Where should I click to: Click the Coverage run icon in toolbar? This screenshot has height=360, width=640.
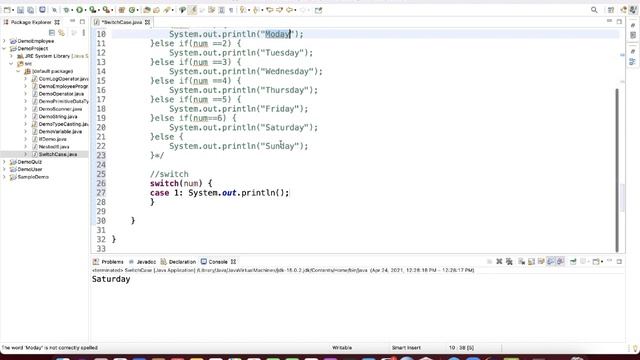coord(93,10)
